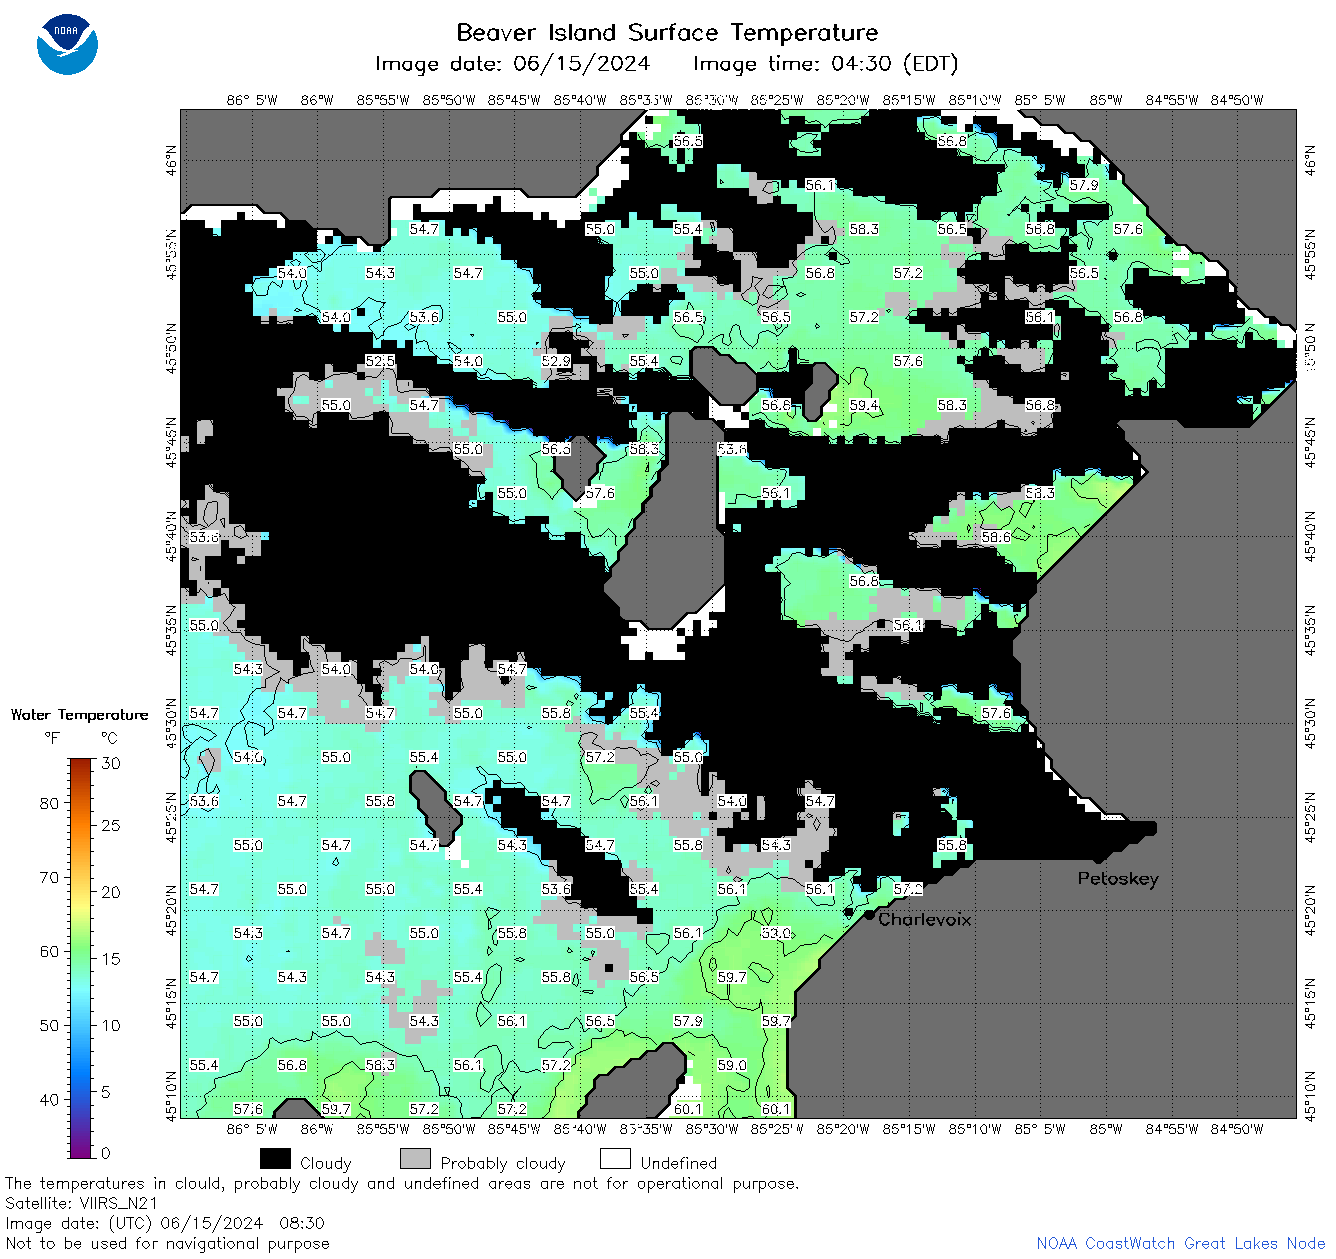Click the 0 Celsius tick label
This screenshot has height=1259, width=1336.
click(x=106, y=1152)
